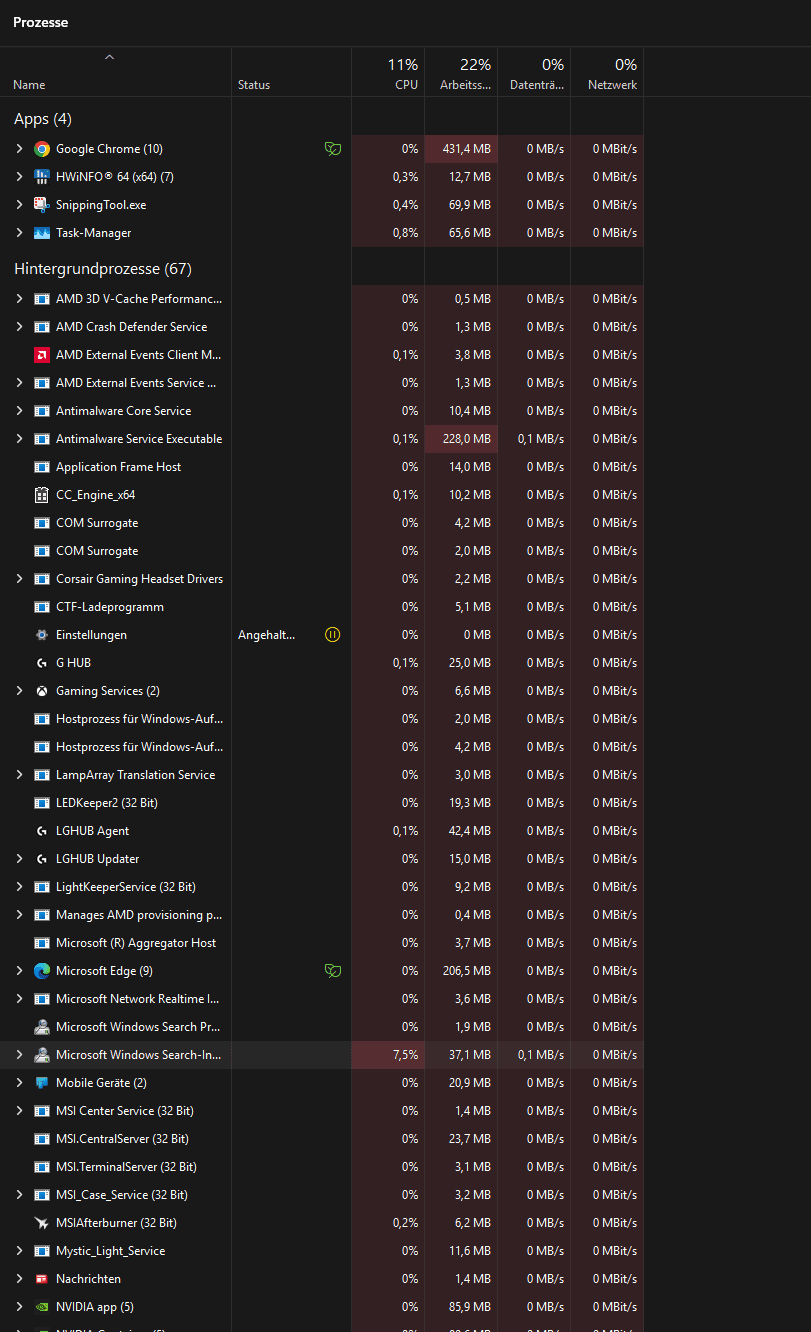811x1332 pixels.
Task: Expand the NVIDIA app group
Action: [x=19, y=1307]
